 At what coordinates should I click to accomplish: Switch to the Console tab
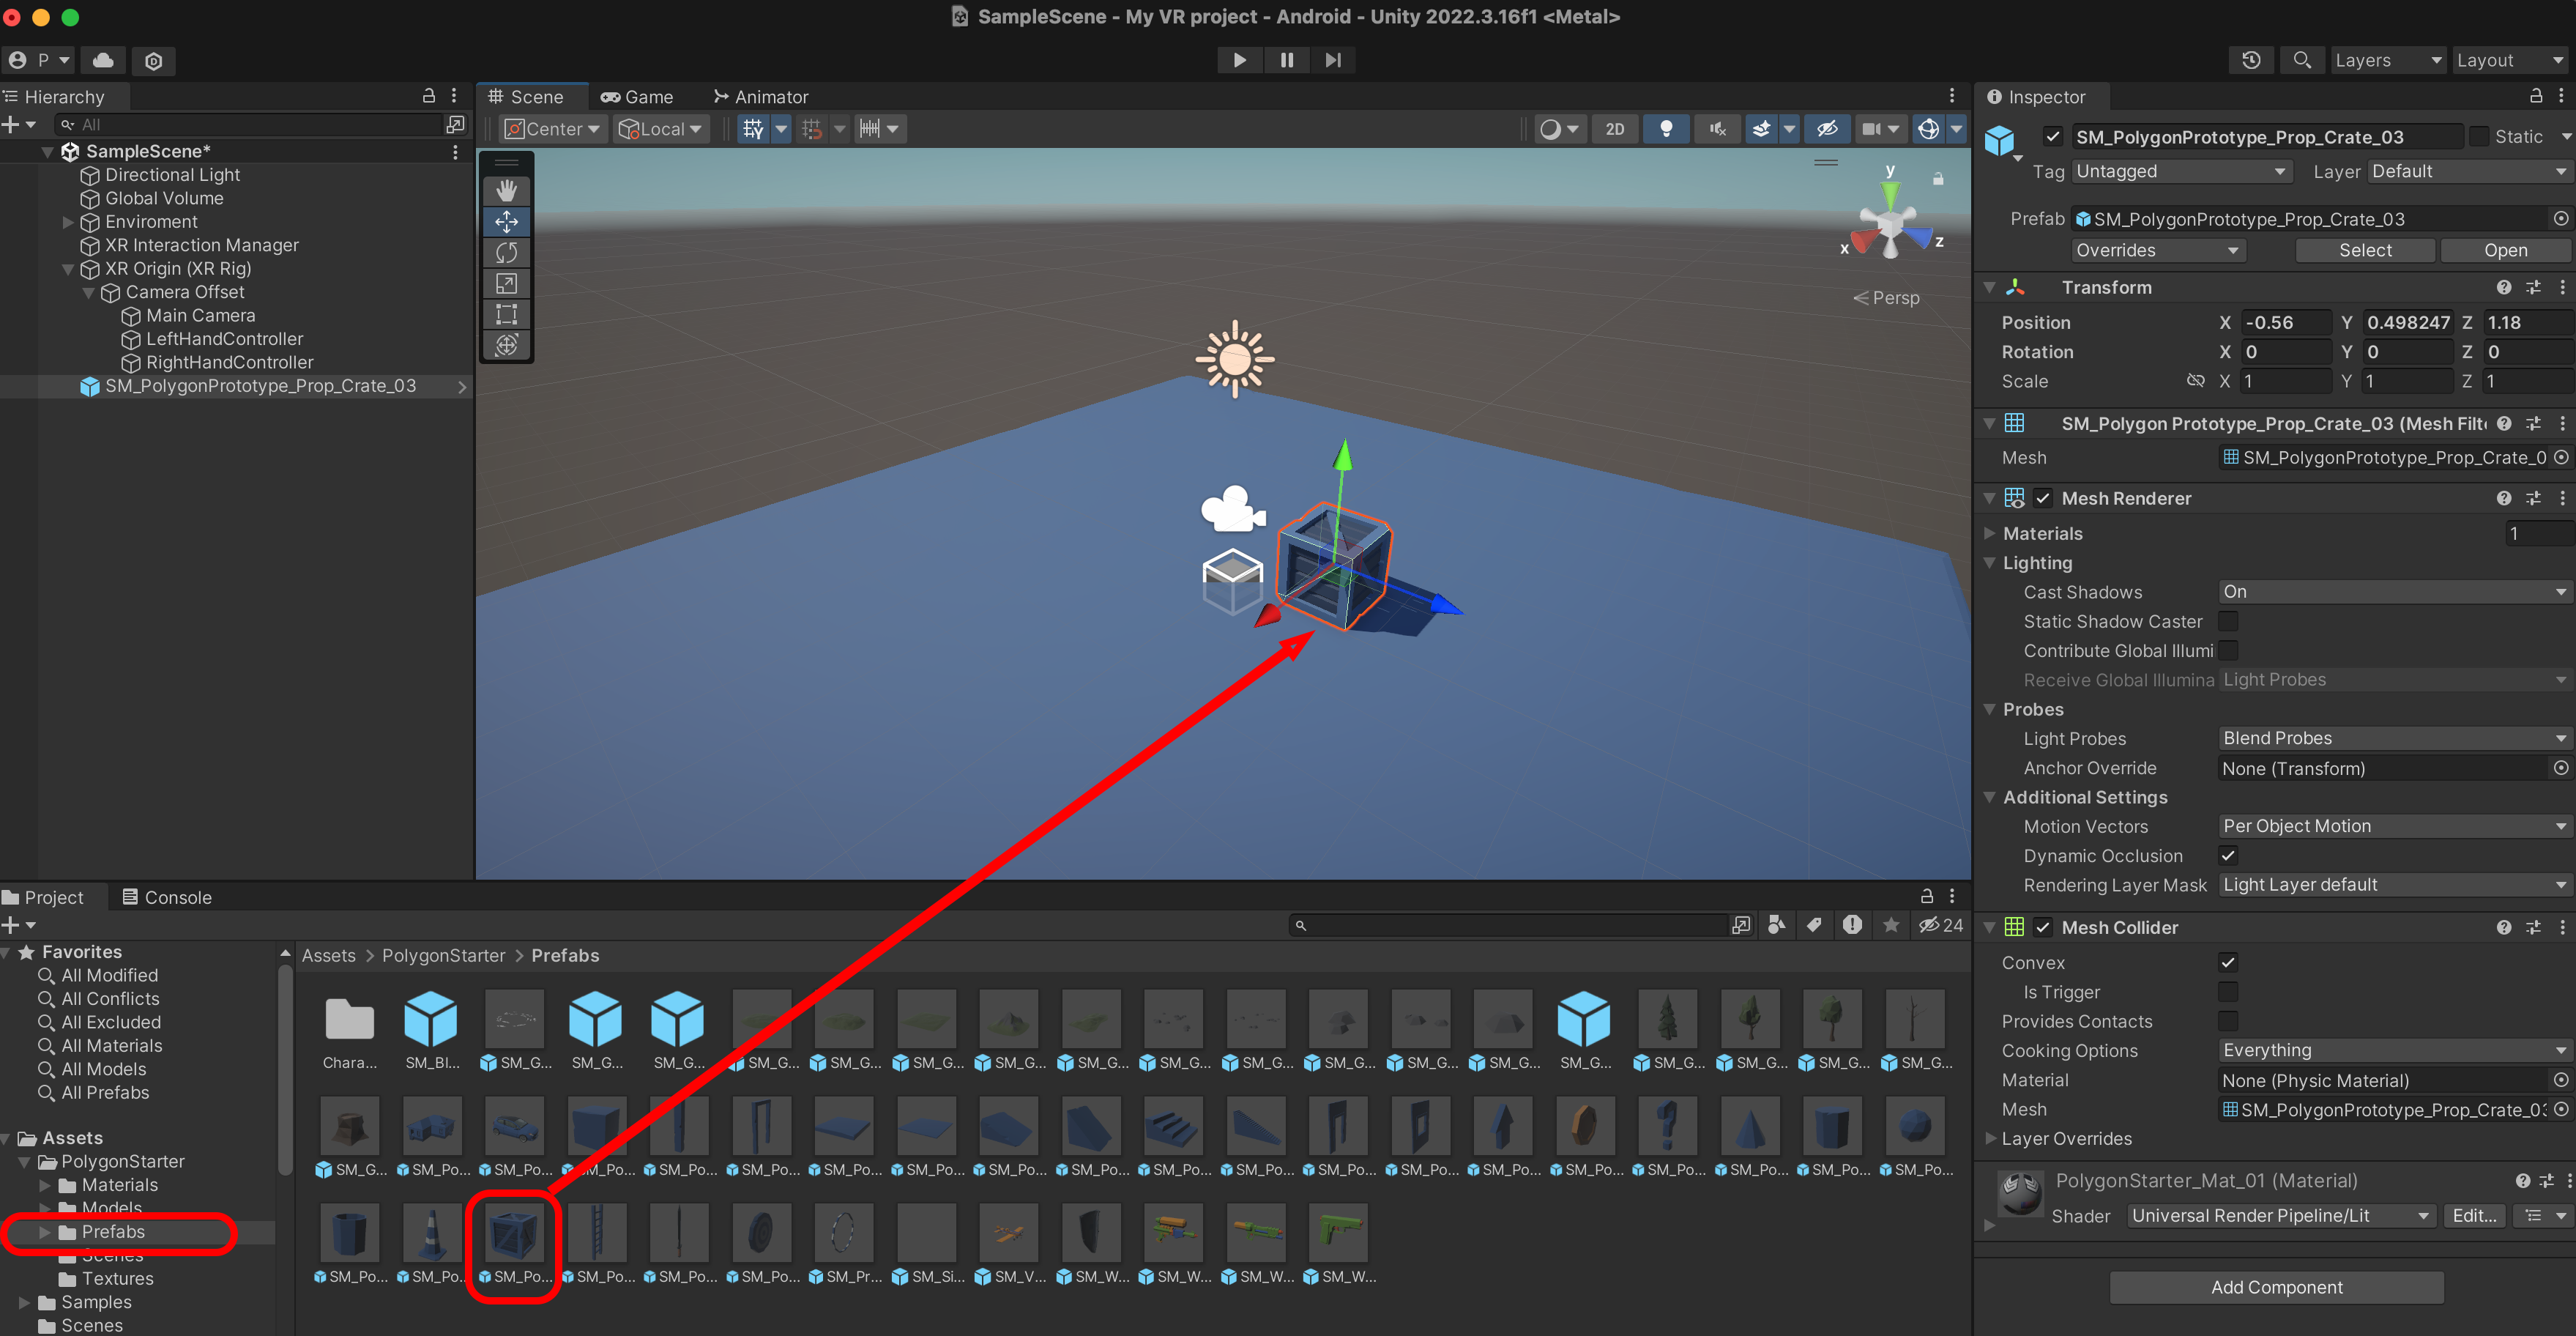click(x=167, y=897)
